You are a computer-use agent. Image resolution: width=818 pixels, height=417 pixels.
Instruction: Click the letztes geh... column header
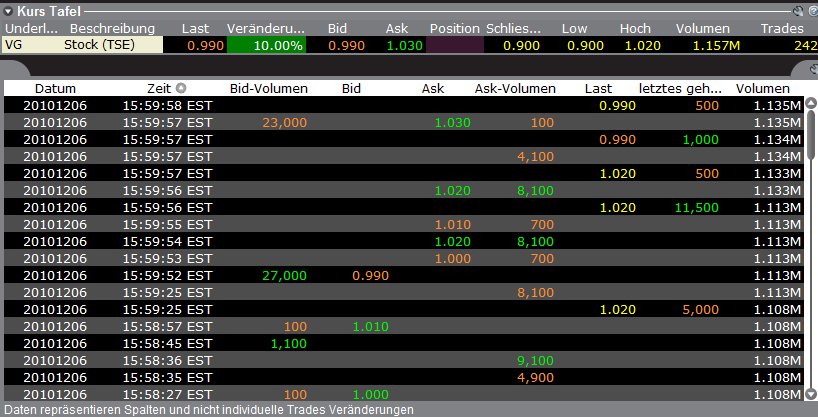(x=680, y=88)
